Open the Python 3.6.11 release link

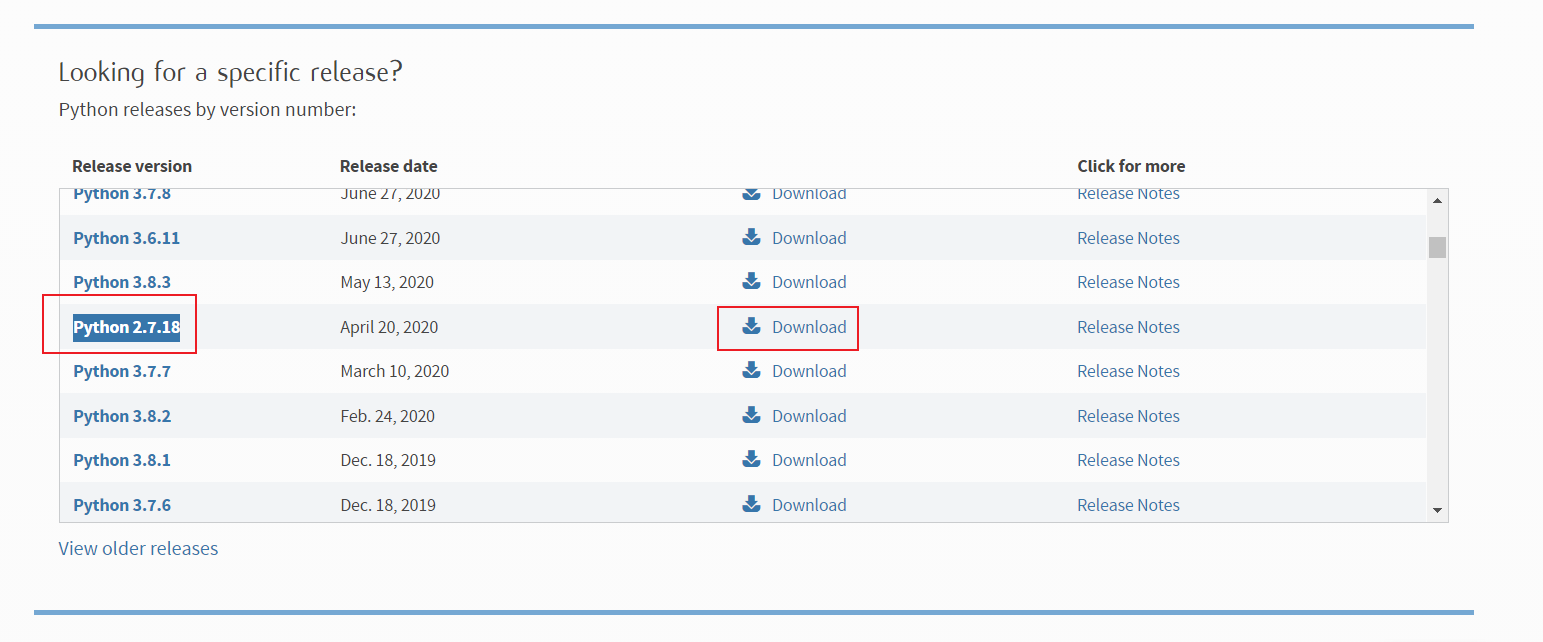(x=127, y=238)
